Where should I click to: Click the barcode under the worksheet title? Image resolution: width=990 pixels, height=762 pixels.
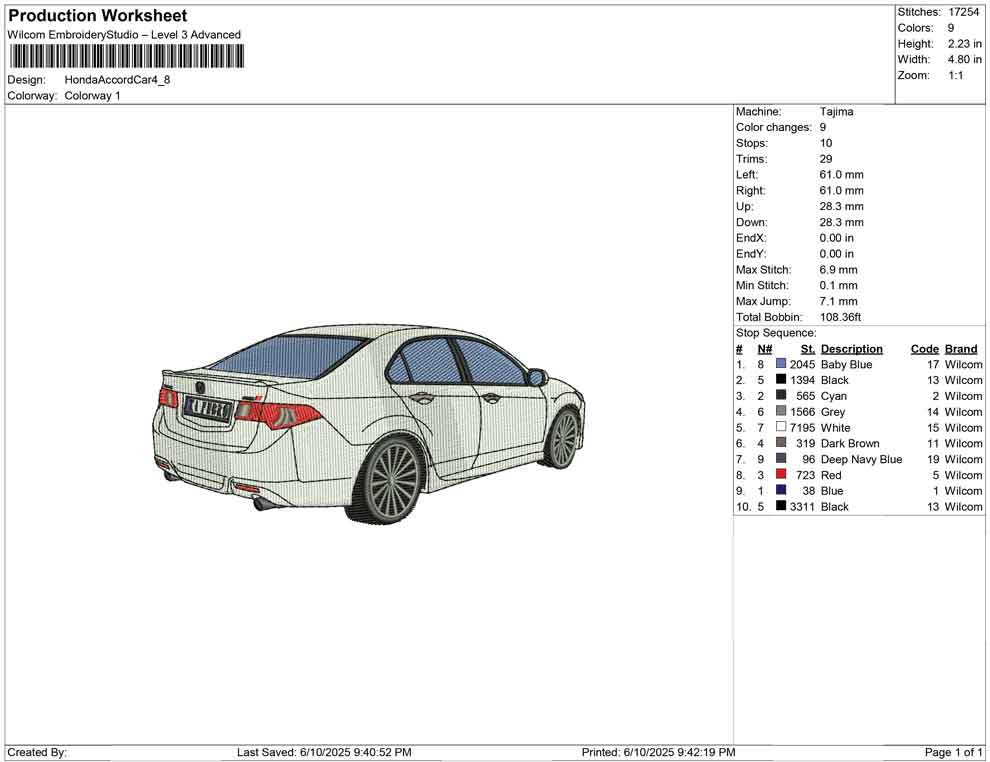tap(123, 56)
